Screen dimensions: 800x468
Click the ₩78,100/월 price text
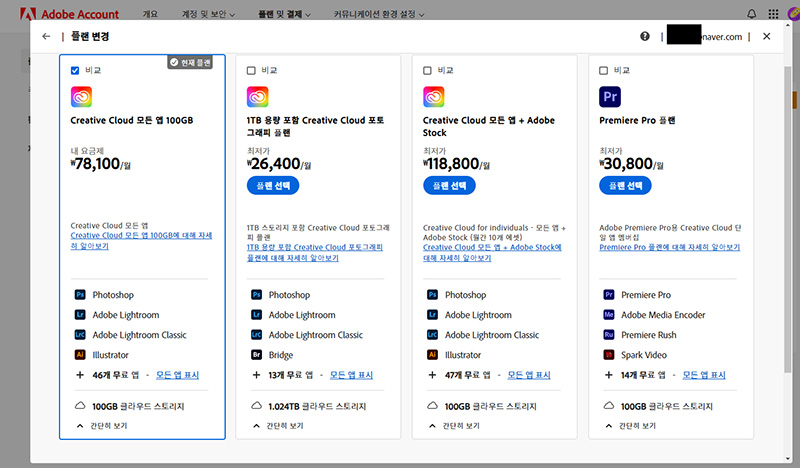[x=101, y=164]
